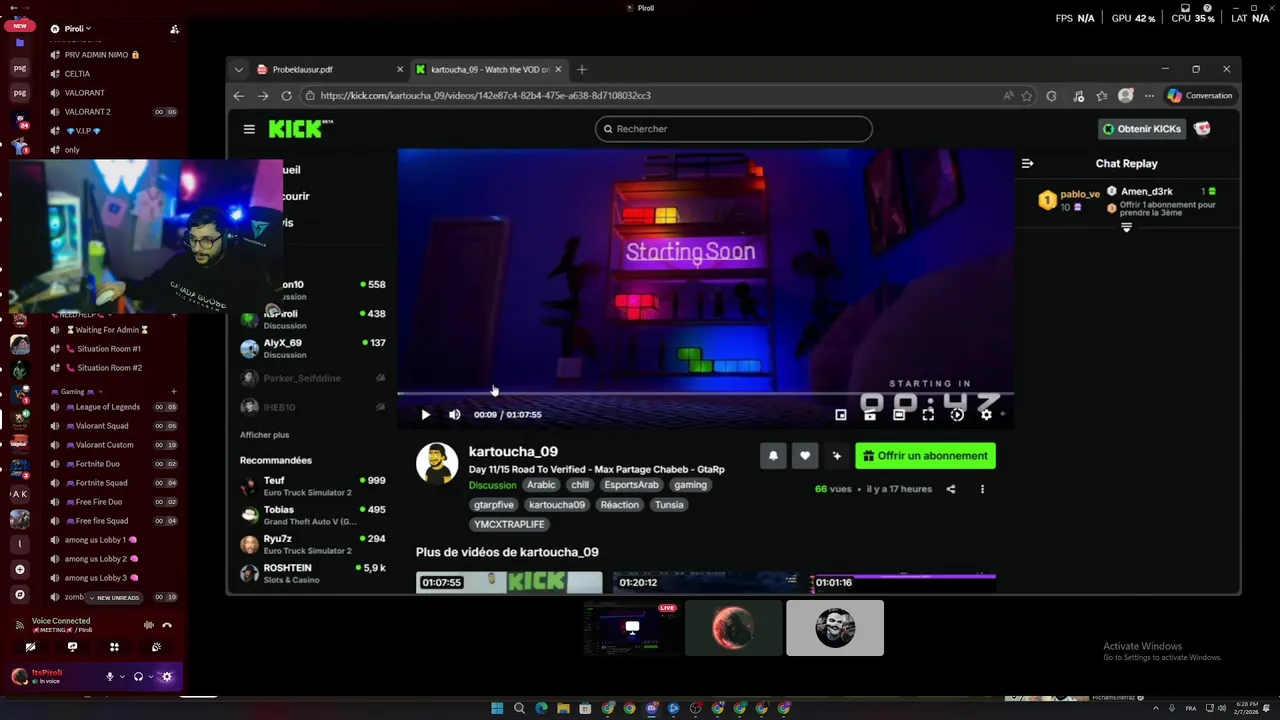Open video player settings gear
Screen dimensions: 1280x720
click(x=986, y=414)
